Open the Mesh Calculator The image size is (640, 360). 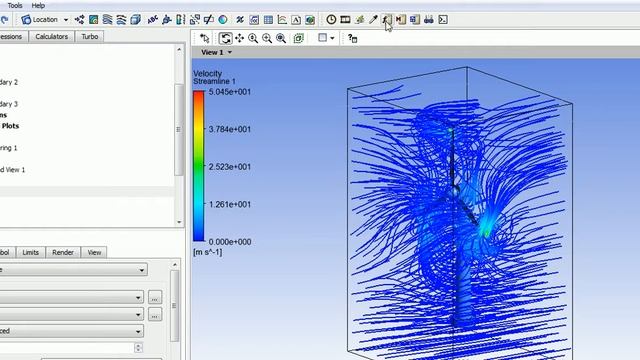(415, 20)
